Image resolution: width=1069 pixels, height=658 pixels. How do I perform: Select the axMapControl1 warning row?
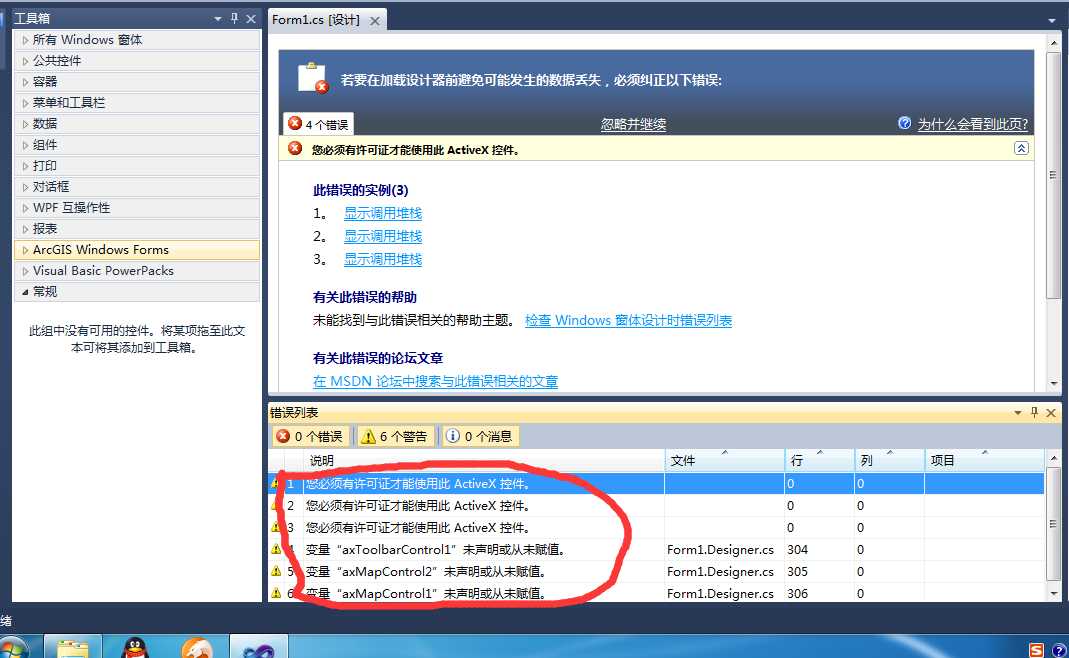657,593
